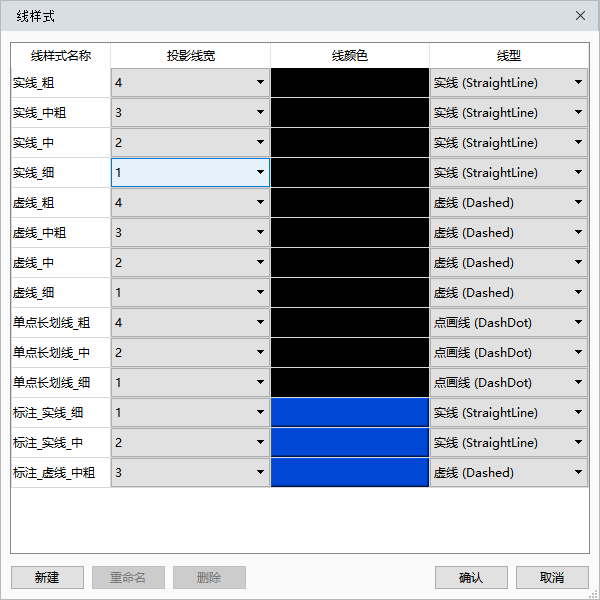600x600 pixels.
Task: Click the 新建 button
Action: point(47,577)
